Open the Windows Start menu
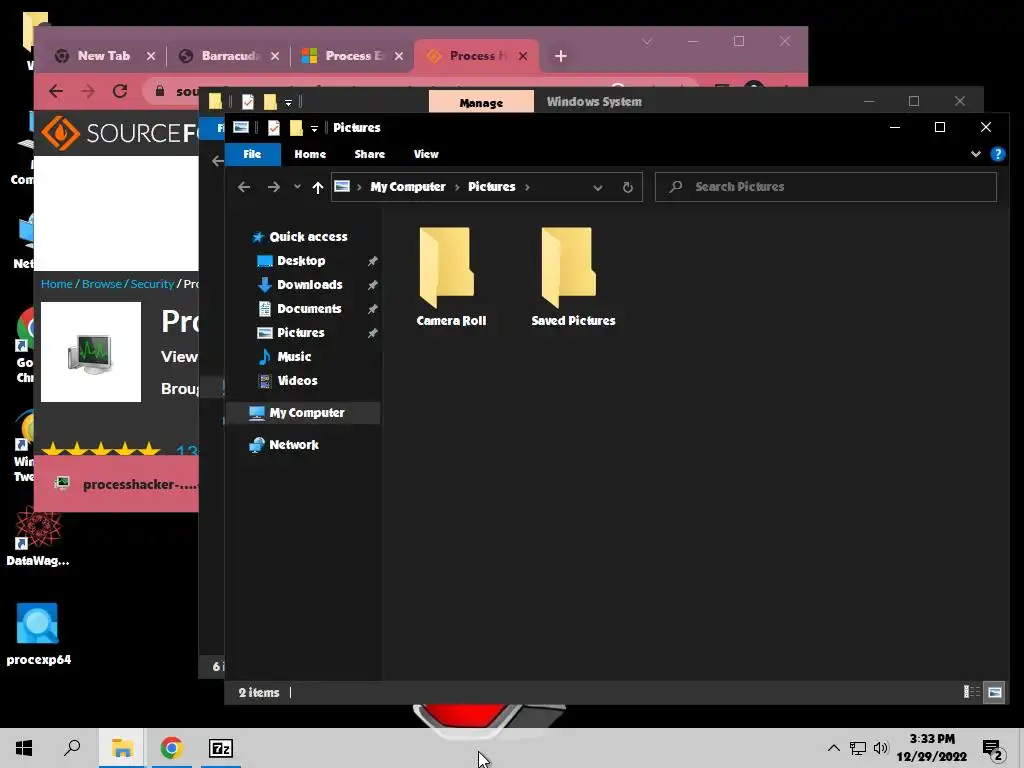Image resolution: width=1024 pixels, height=768 pixels. click(x=24, y=748)
